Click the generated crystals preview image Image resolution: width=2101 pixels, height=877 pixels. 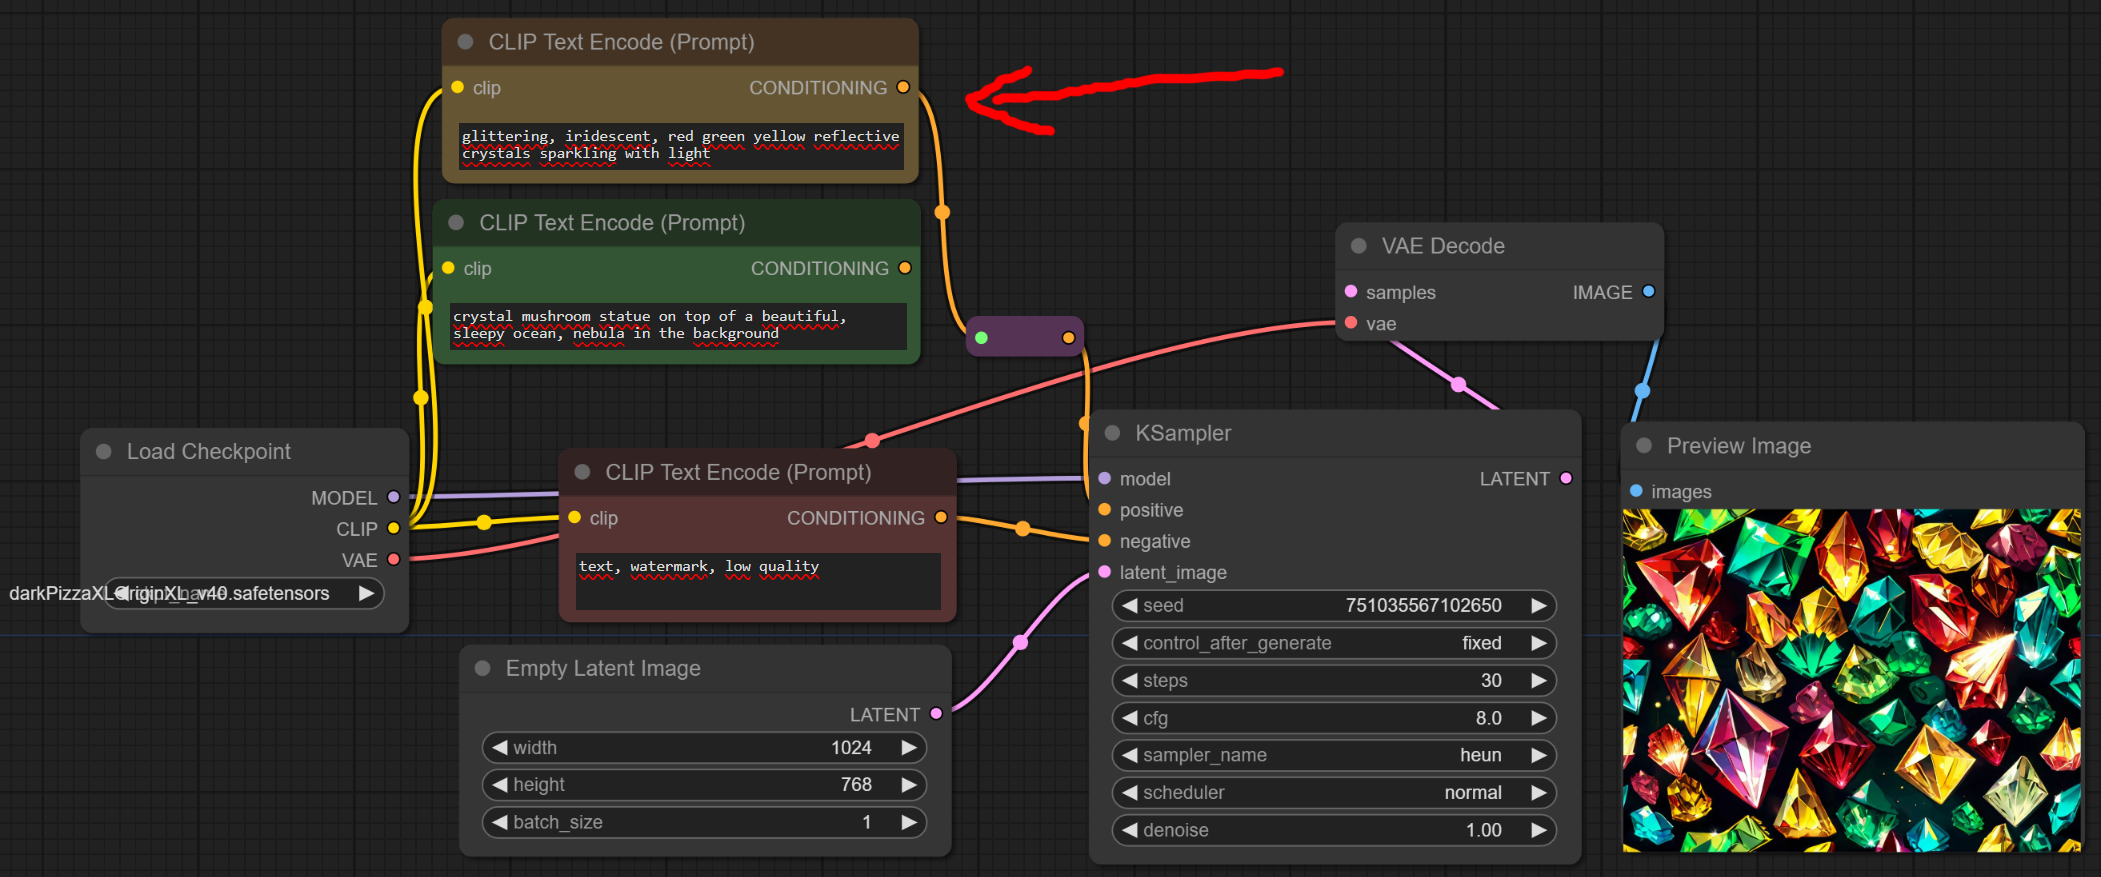(x=1851, y=680)
